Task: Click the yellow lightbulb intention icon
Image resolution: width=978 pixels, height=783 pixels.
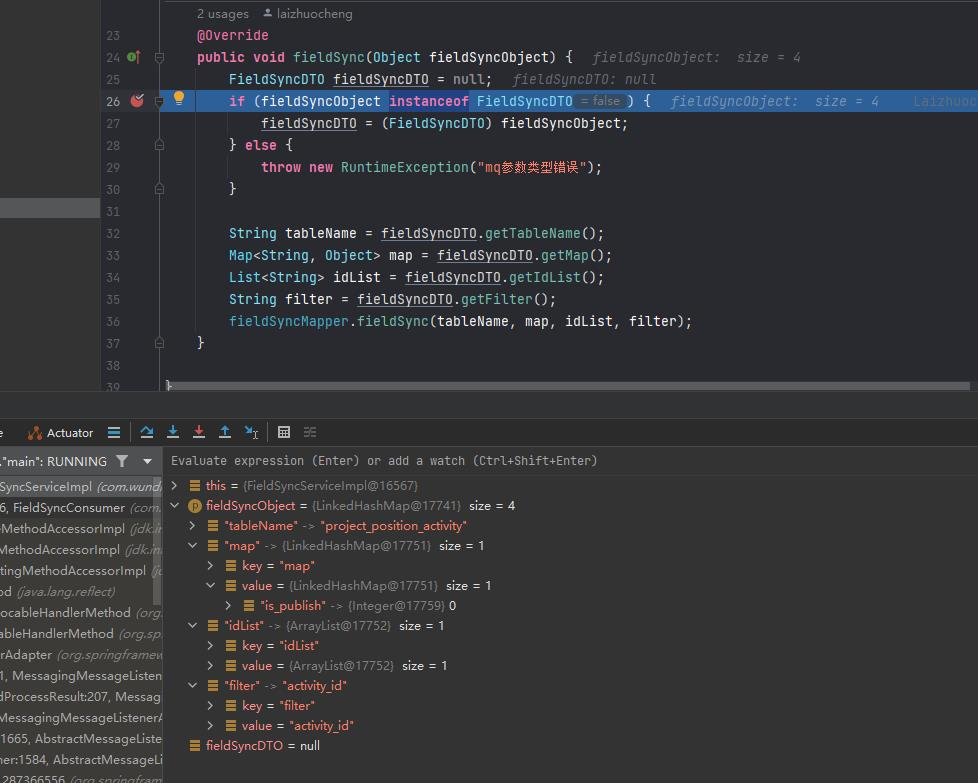Action: 179,98
